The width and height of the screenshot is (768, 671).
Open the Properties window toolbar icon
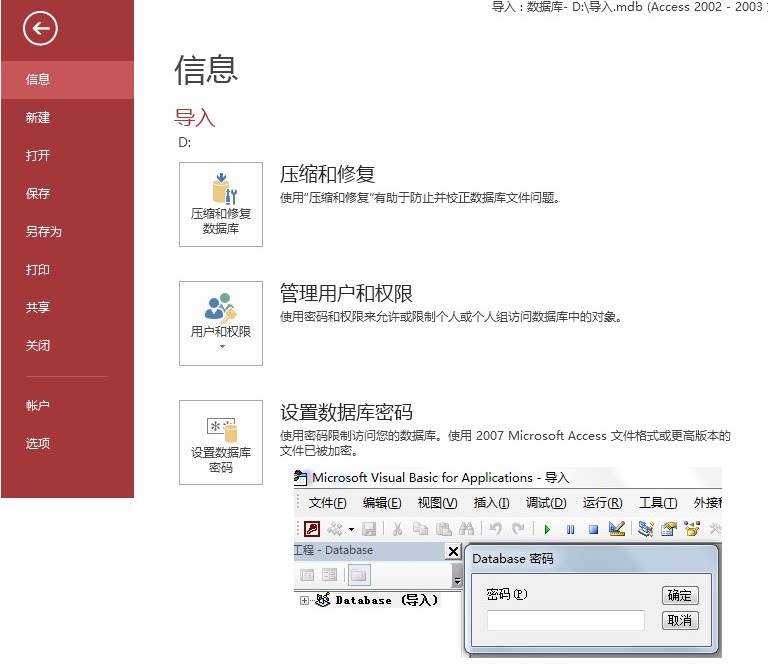[669, 529]
